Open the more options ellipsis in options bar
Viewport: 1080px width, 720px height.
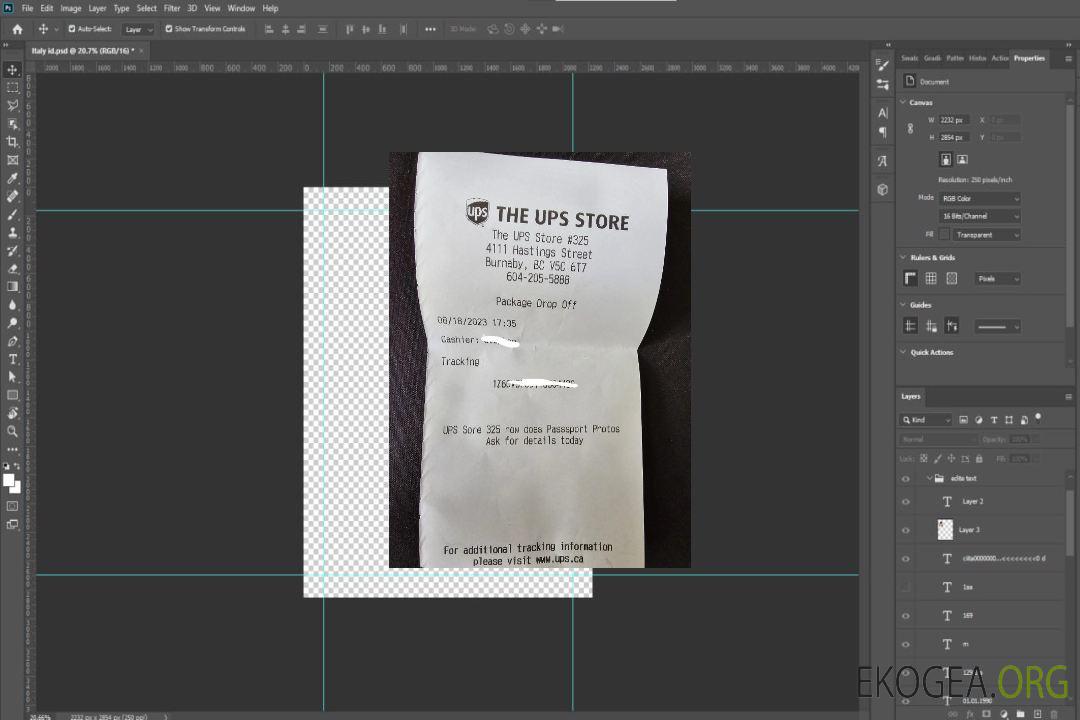[x=430, y=29]
